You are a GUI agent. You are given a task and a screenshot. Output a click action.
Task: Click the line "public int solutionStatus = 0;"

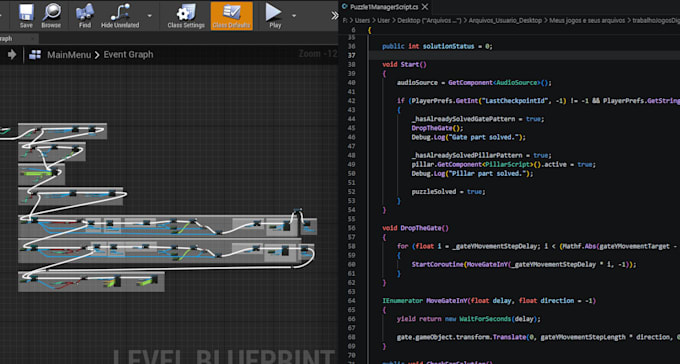coord(437,46)
